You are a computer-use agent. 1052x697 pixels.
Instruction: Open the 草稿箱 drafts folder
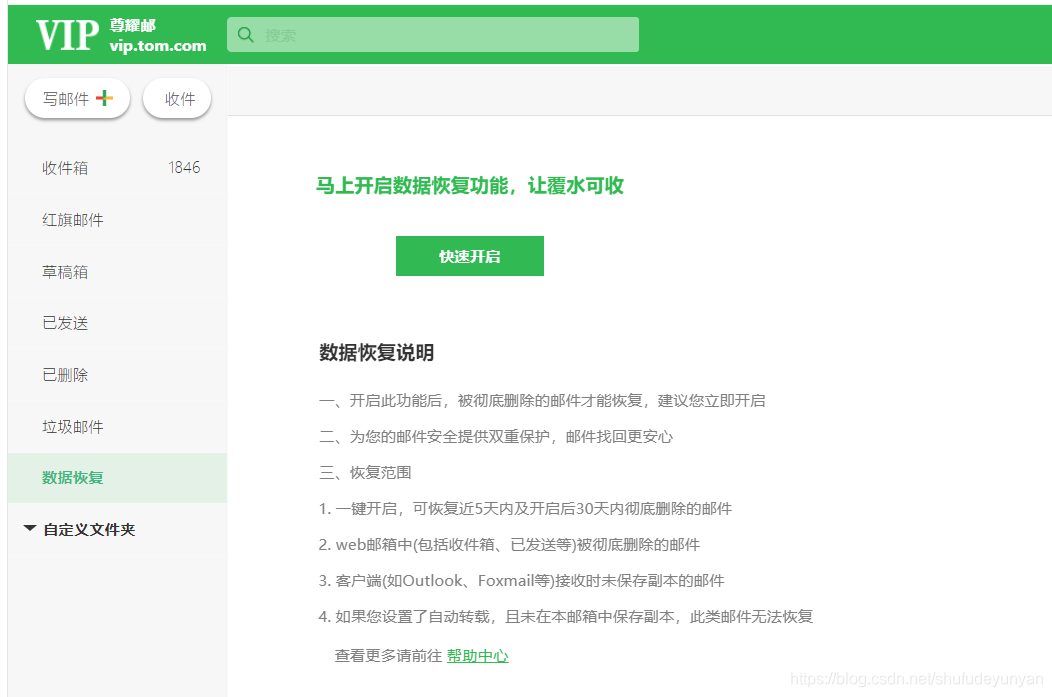click(x=65, y=271)
